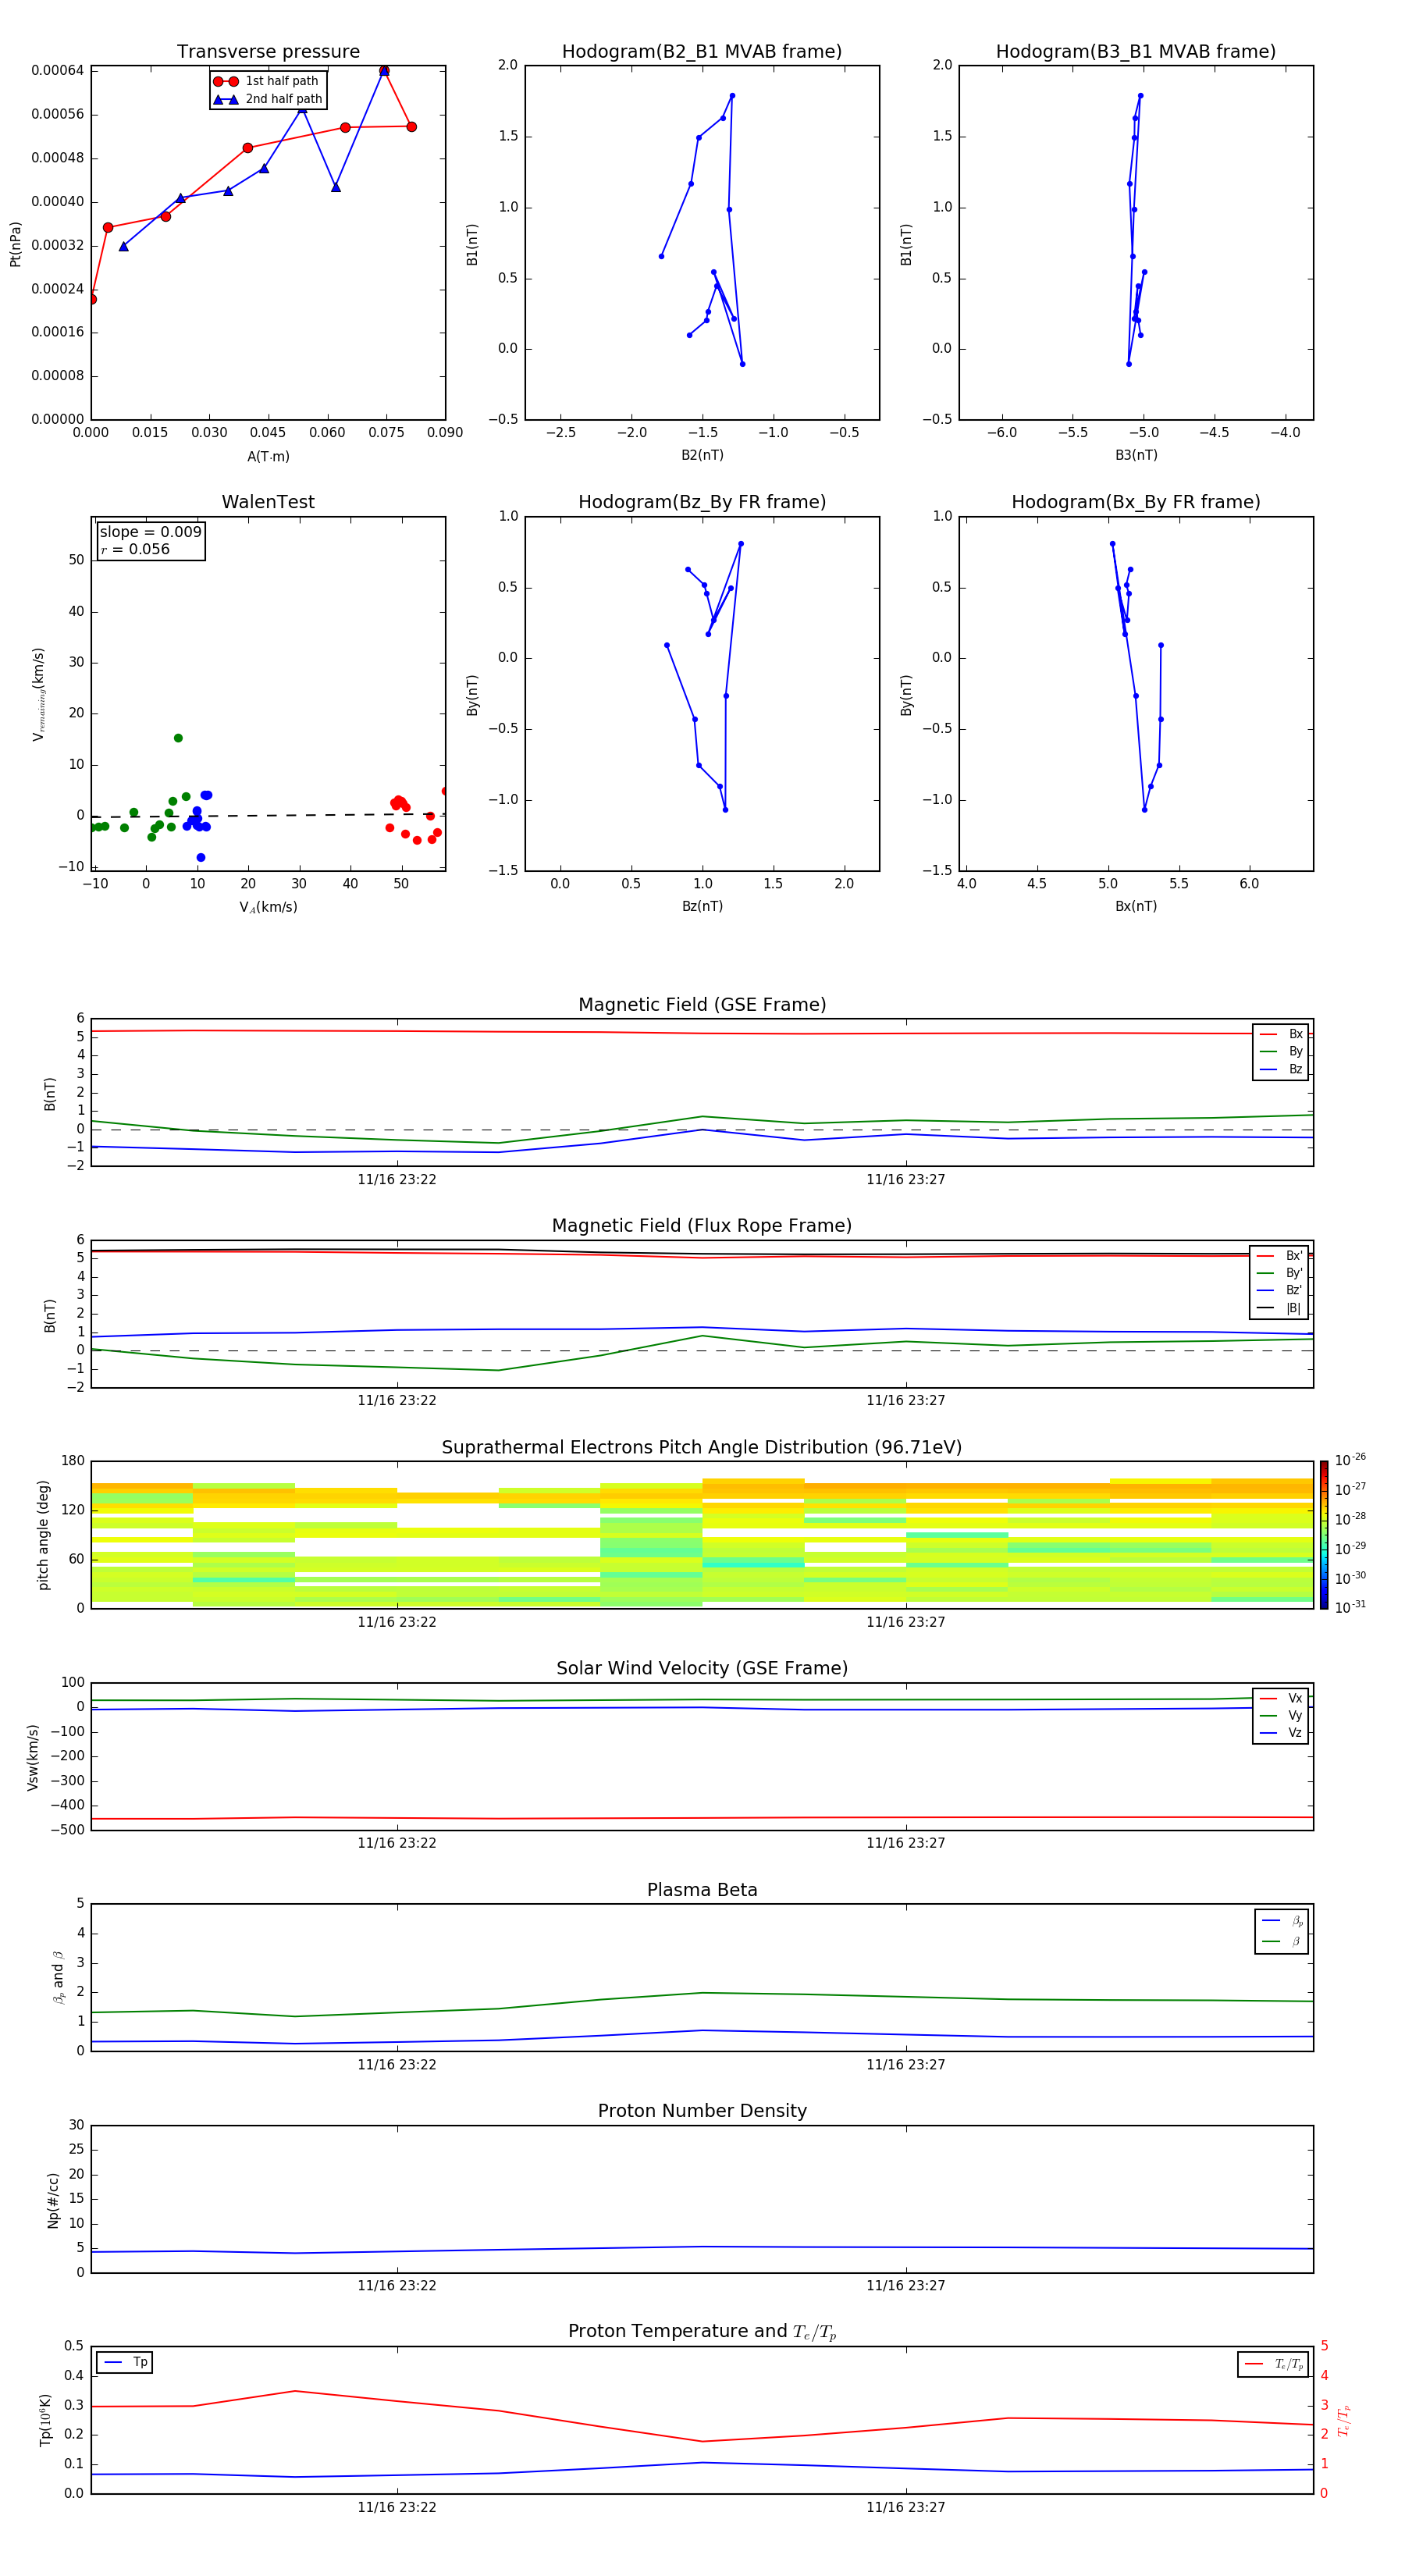This screenshot has width=1405, height=2576.
Task: Click the '11/16 23:27' tick under GSE magnetic field
Action: point(906,1180)
